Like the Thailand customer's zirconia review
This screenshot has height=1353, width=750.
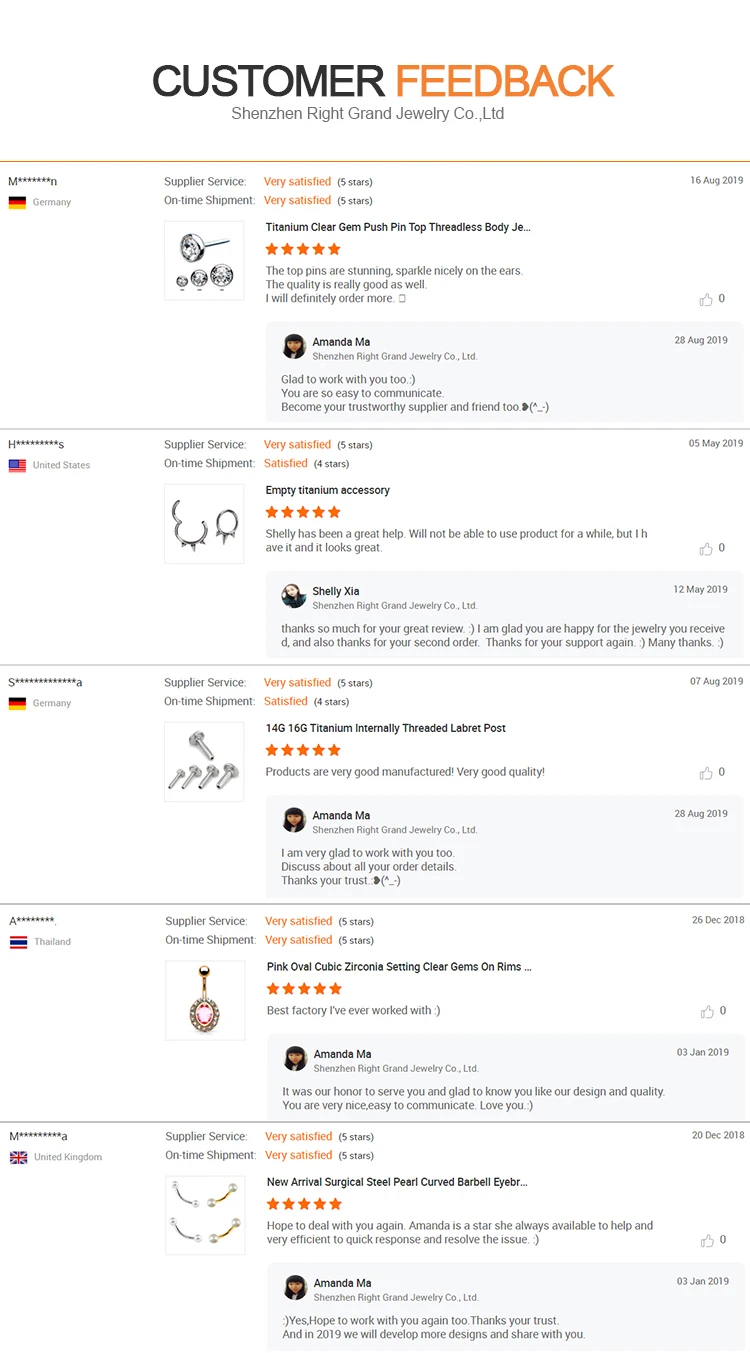click(707, 1011)
